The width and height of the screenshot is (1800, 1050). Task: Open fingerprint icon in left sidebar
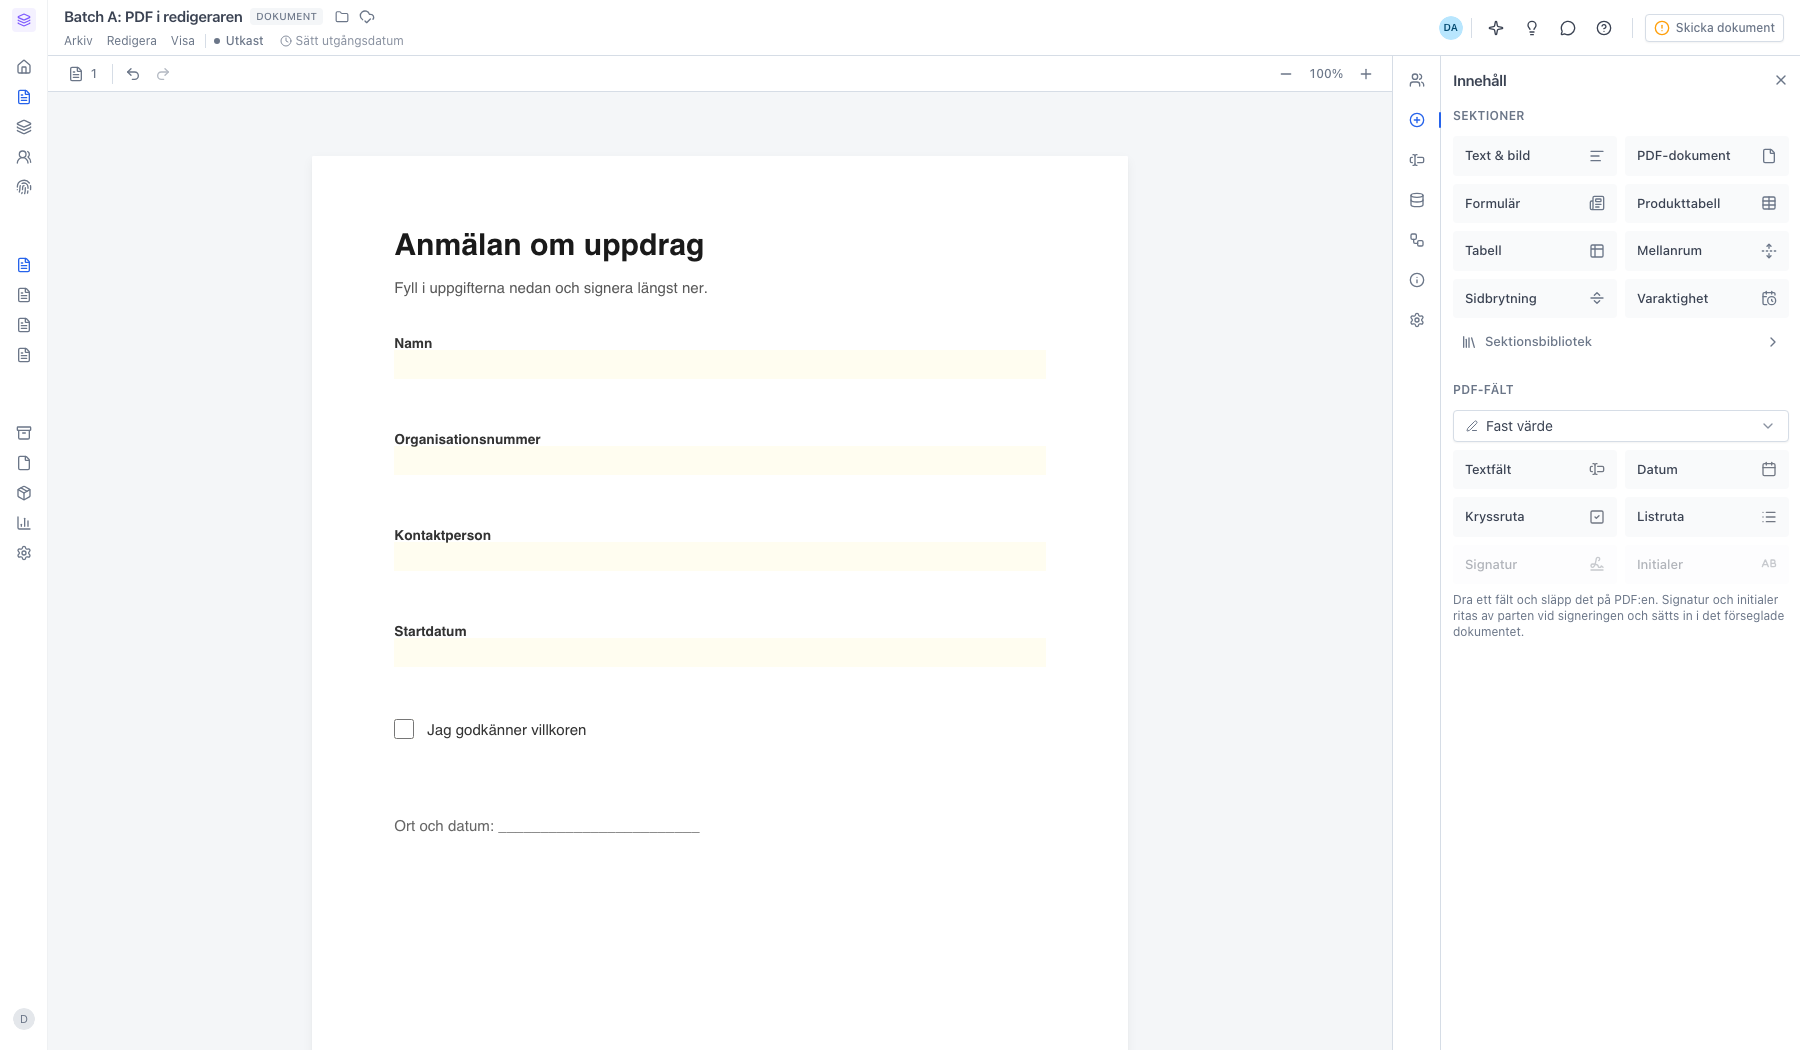coord(24,187)
